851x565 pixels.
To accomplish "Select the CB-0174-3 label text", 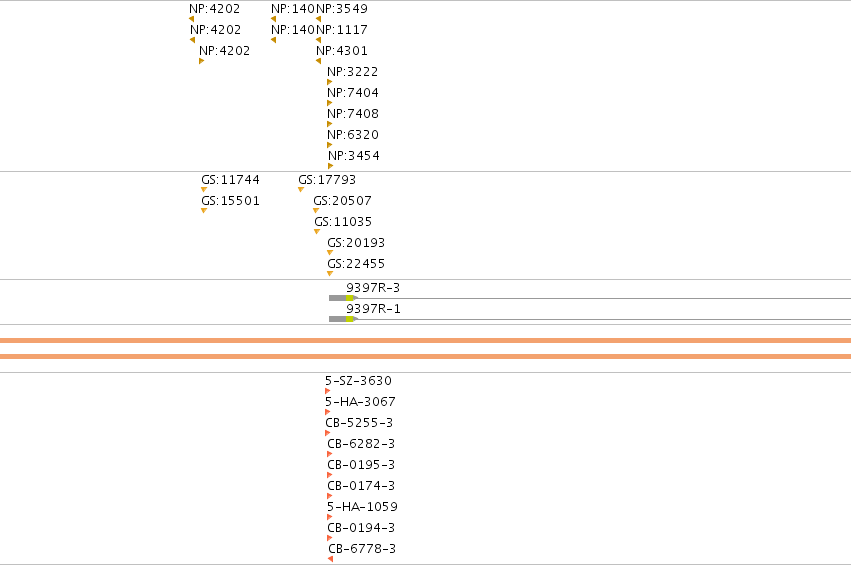I will (x=361, y=486).
